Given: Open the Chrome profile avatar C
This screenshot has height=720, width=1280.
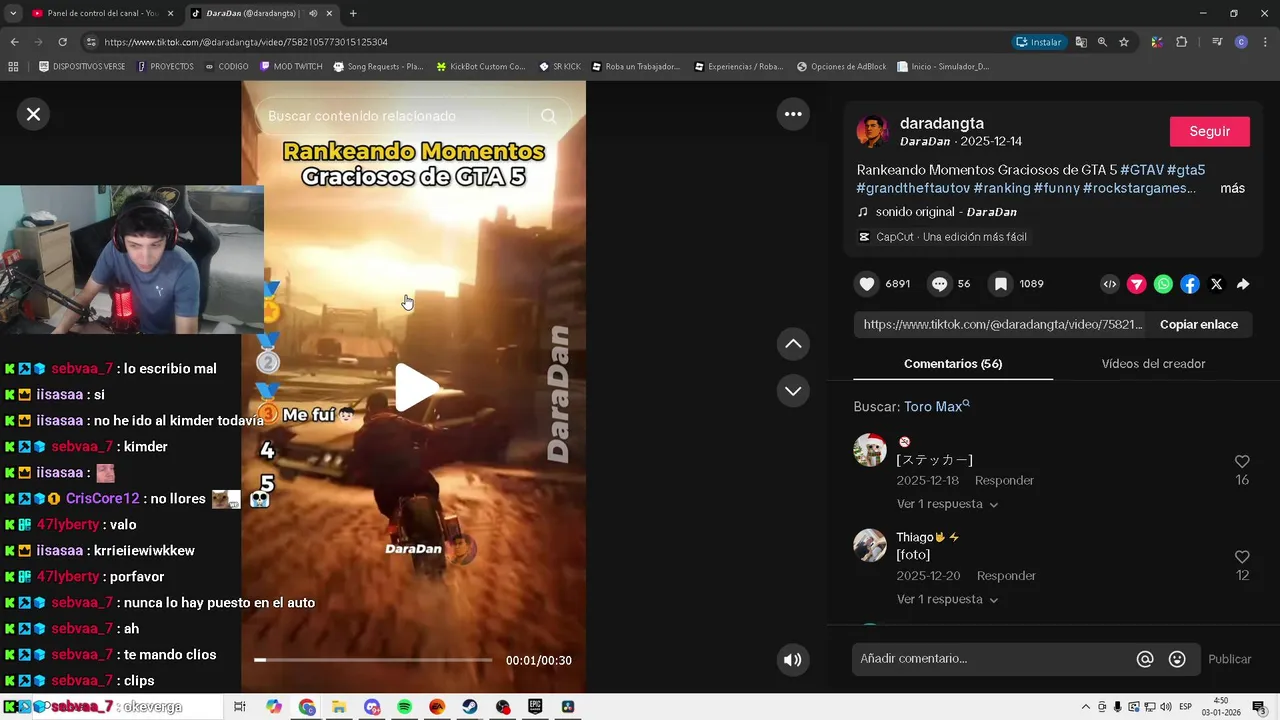Looking at the screenshot, I should [1241, 42].
